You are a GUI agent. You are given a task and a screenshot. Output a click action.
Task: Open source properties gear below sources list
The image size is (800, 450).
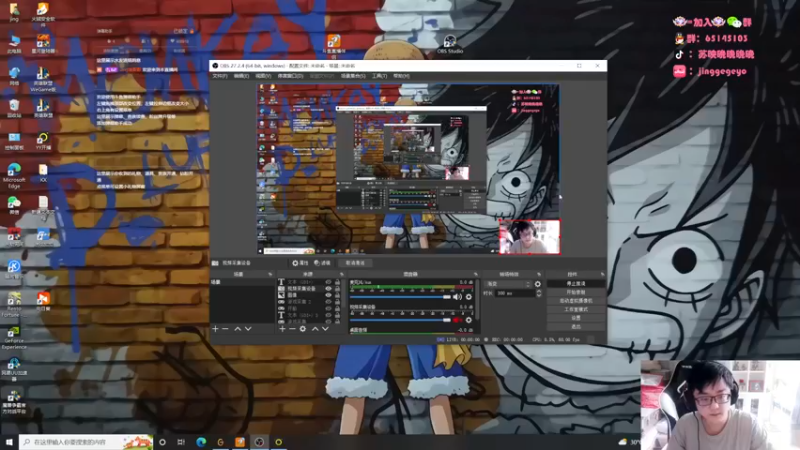pyautogui.click(x=303, y=329)
